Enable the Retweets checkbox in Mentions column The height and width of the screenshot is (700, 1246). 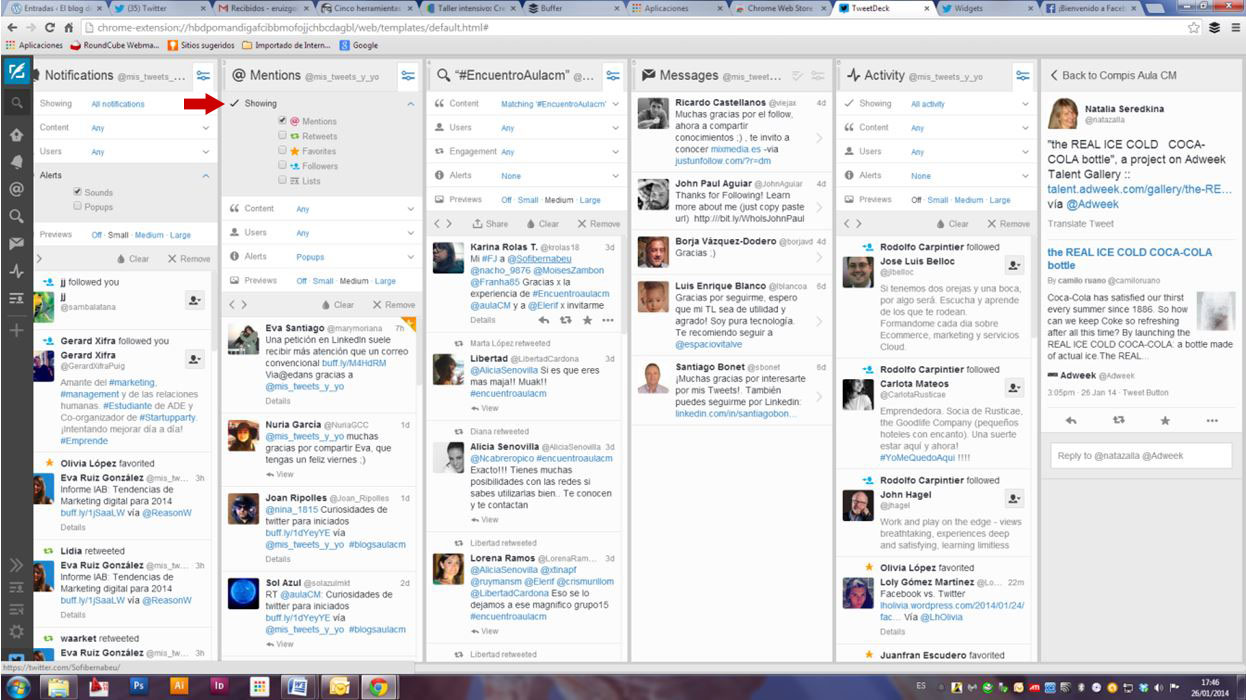(283, 136)
